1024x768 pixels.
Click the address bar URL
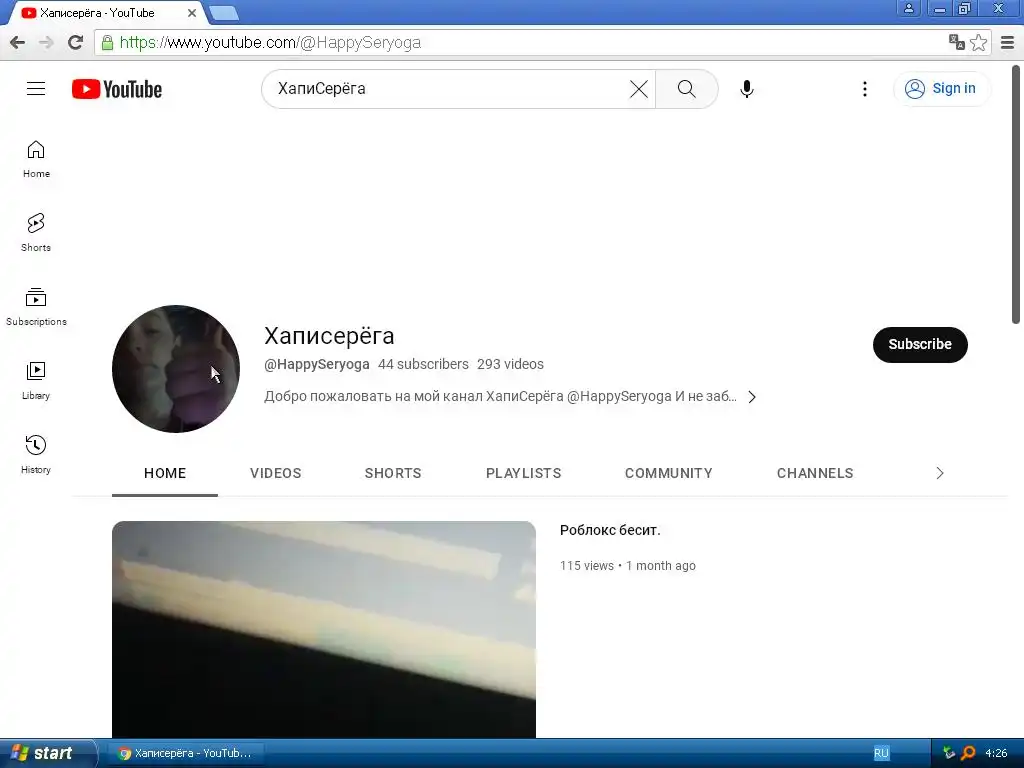tap(270, 42)
